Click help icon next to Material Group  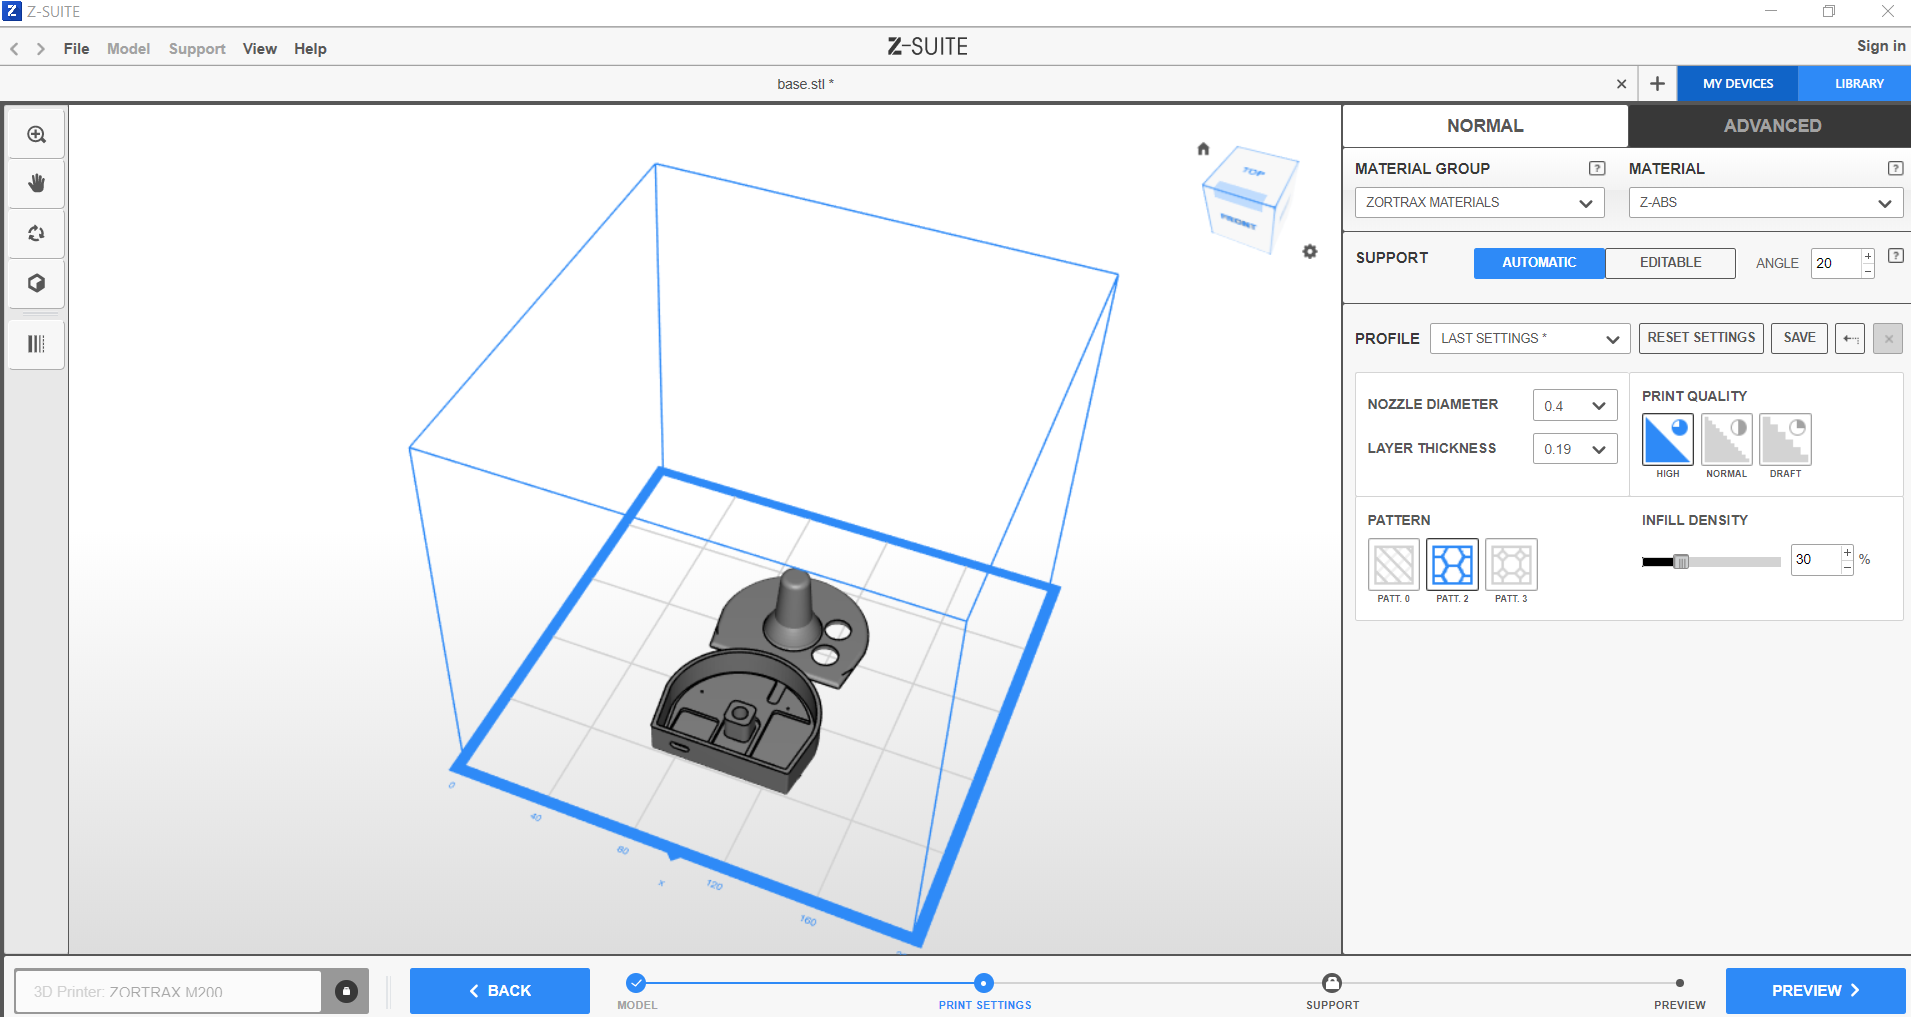click(1597, 168)
